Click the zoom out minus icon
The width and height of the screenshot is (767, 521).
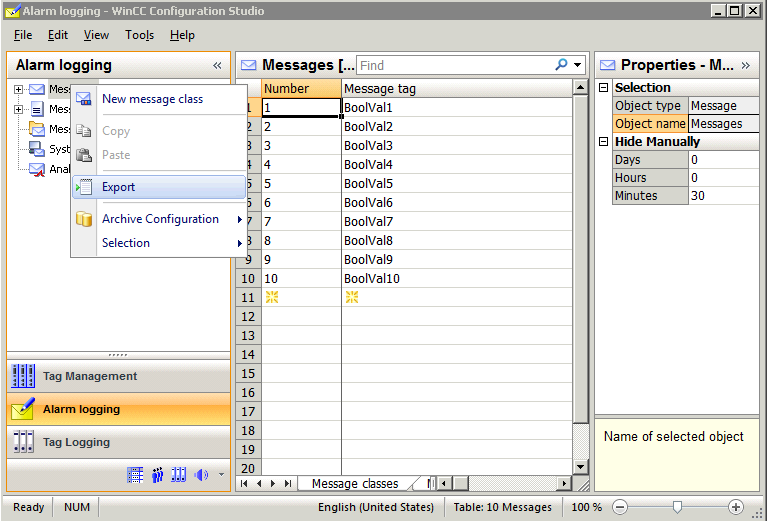[620, 507]
